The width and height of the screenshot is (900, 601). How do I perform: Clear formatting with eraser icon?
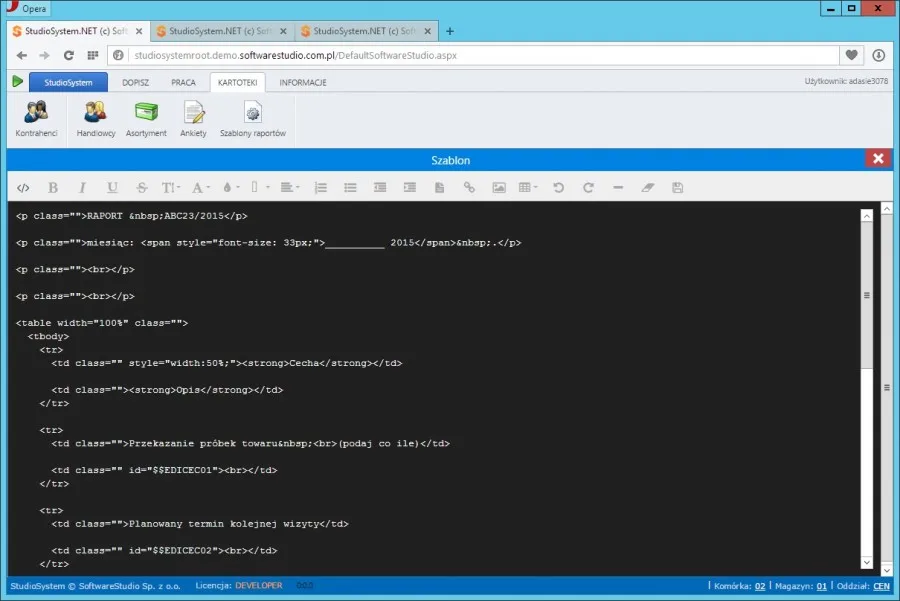[648, 188]
